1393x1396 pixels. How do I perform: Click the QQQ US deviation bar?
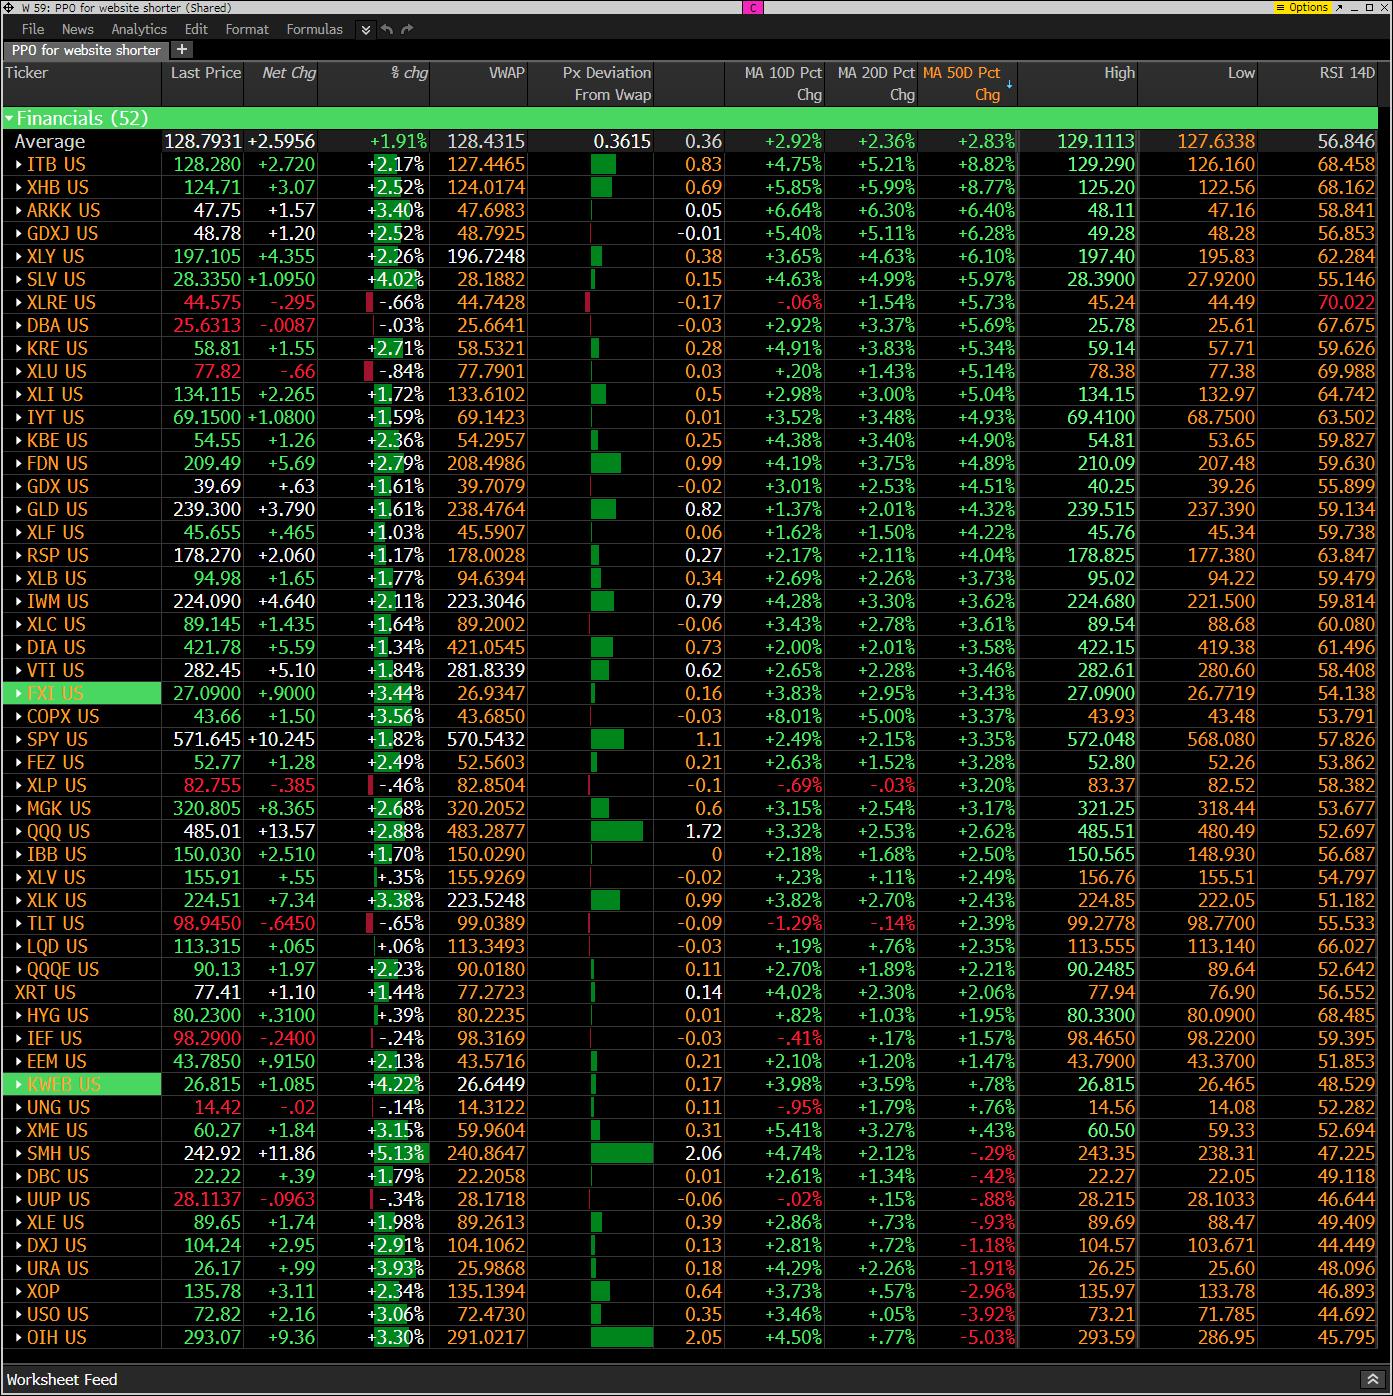[617, 831]
